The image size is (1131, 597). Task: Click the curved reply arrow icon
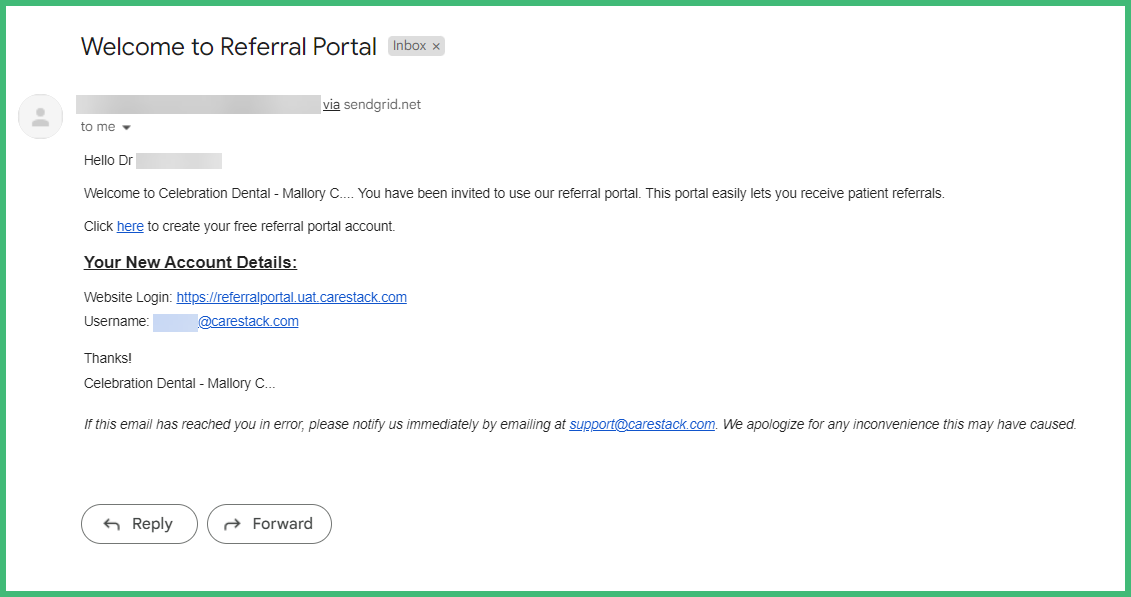coord(112,524)
